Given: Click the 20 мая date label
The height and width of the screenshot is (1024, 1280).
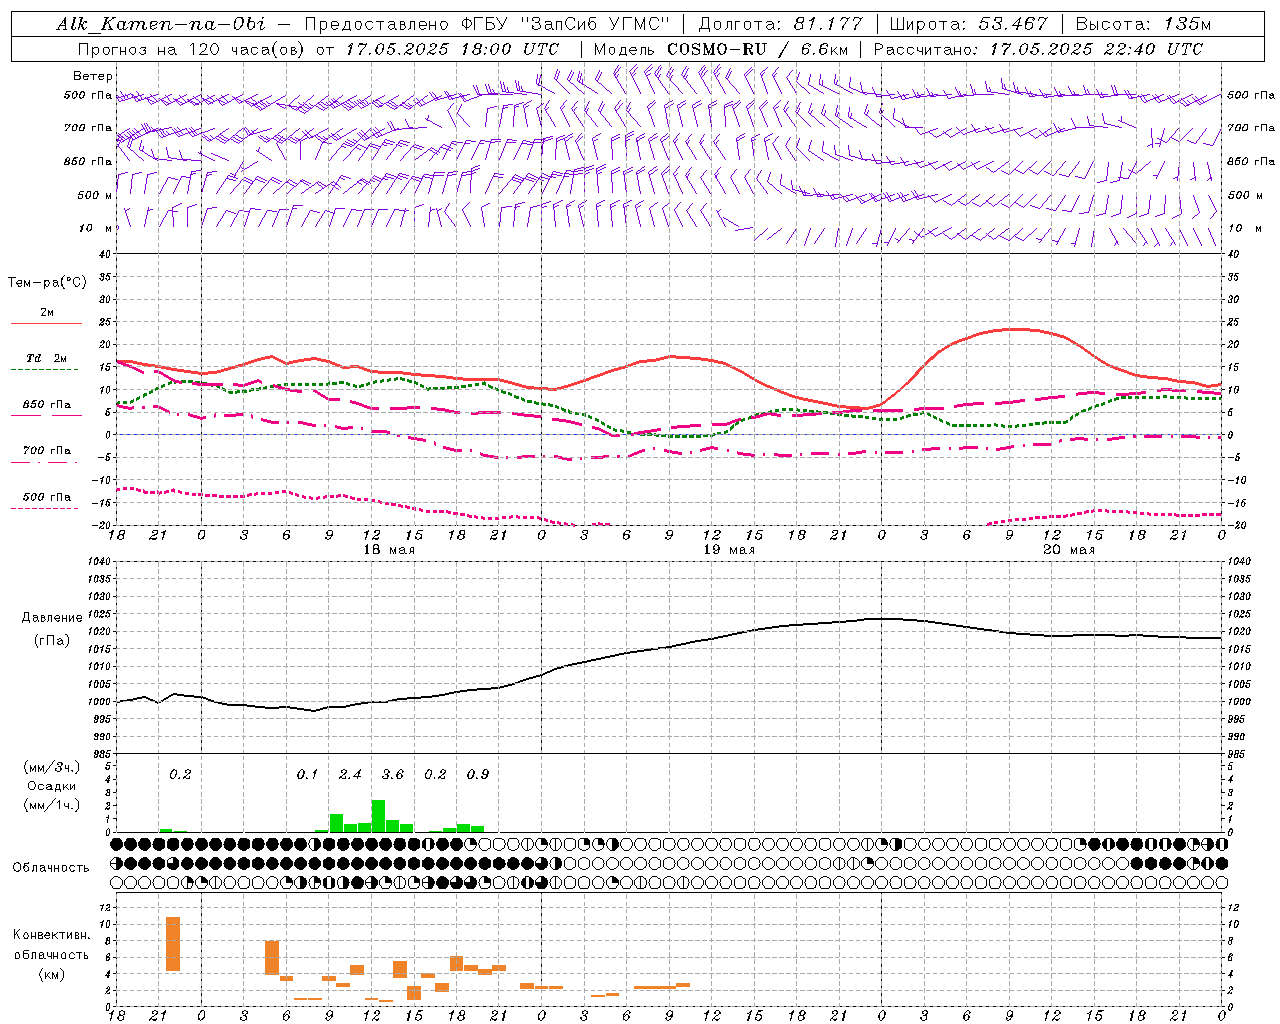Looking at the screenshot, I should [1069, 550].
